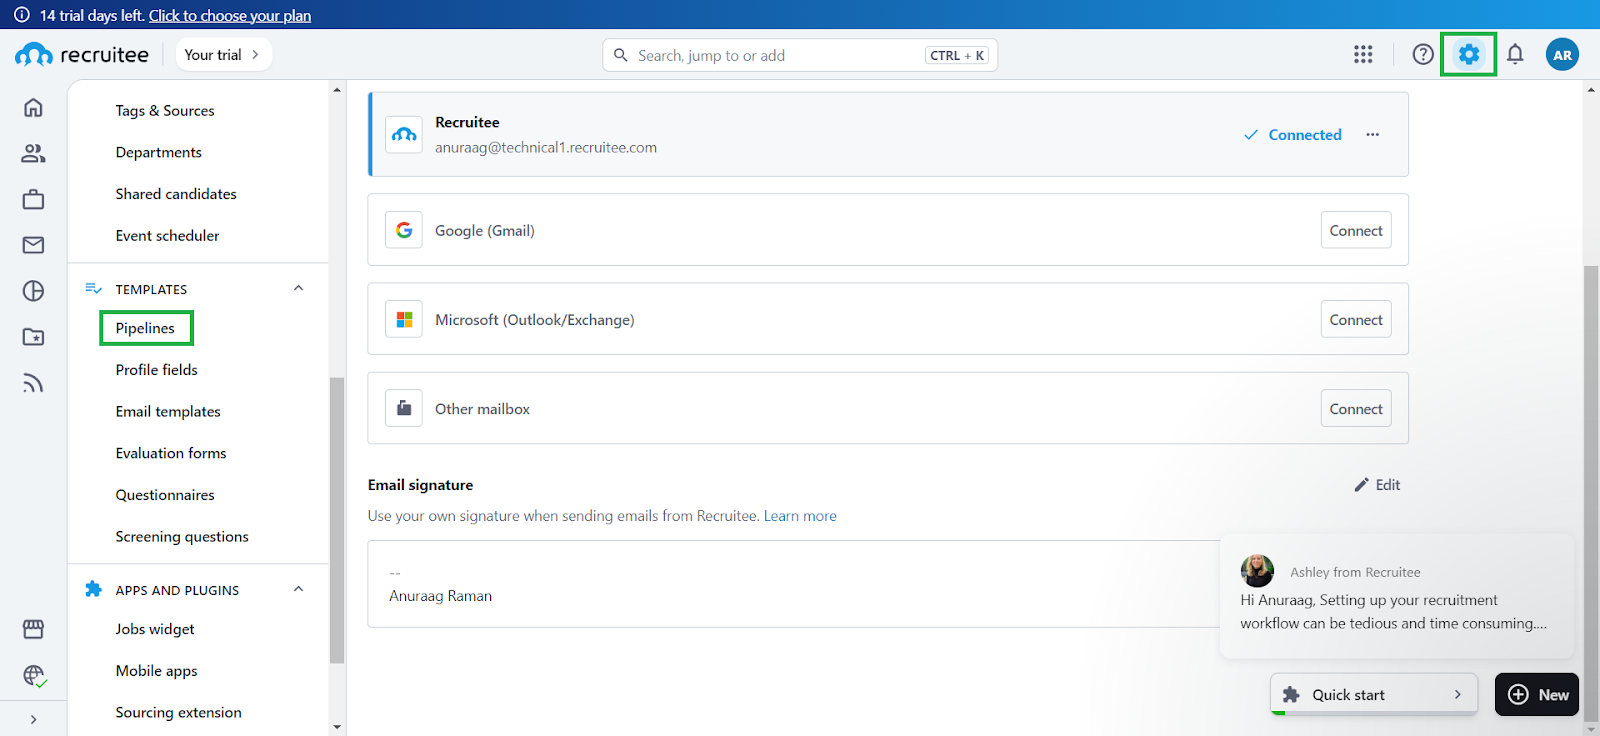Click the notifications bell icon
This screenshot has height=736, width=1600.
pos(1515,55)
